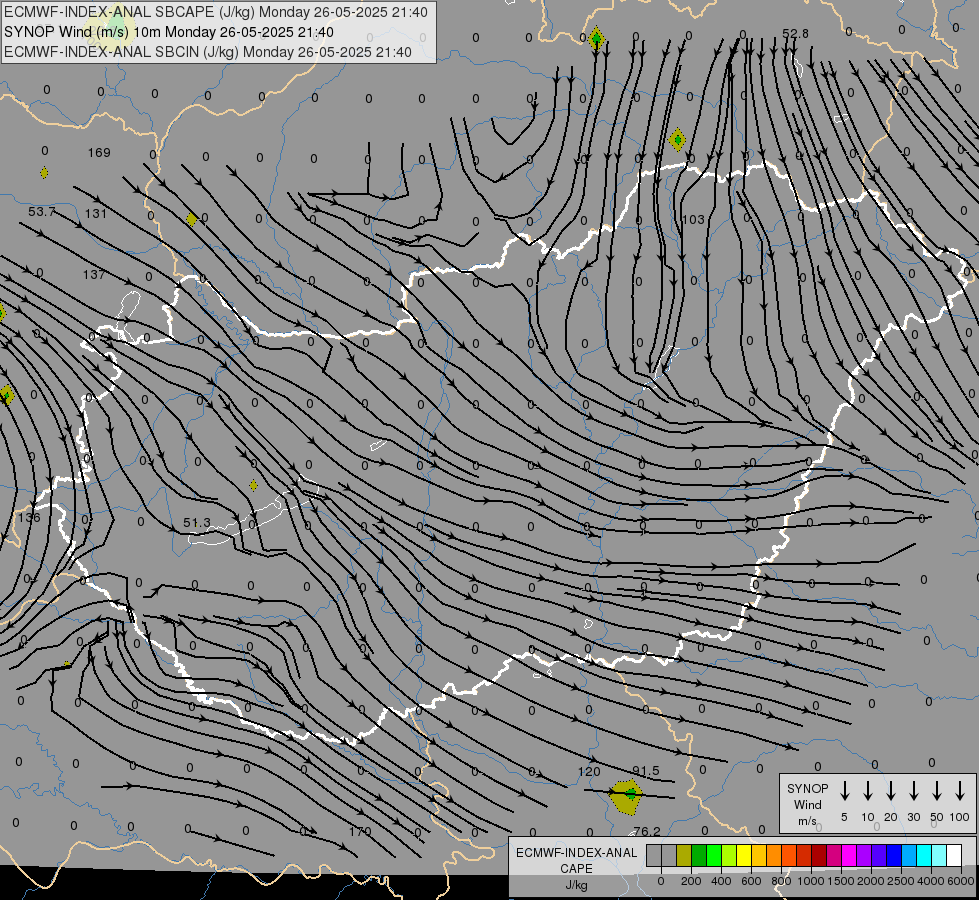979x900 pixels.
Task: Pick the pure blue swatch in CAPE legend
Action: click(894, 855)
